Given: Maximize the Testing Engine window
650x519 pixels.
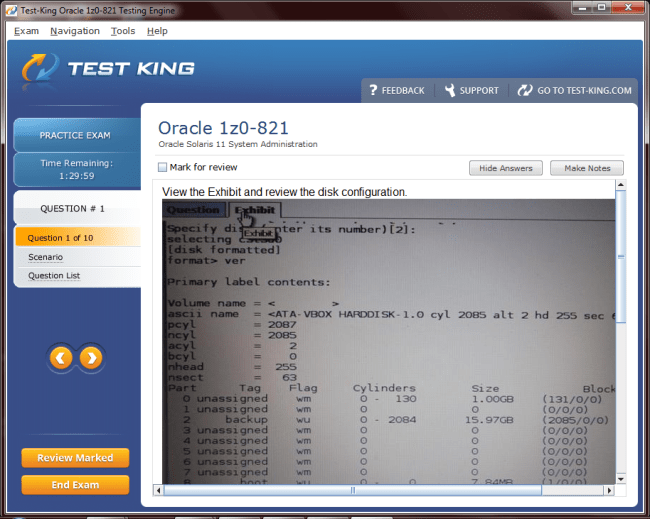Looking at the screenshot, I should (602, 7).
